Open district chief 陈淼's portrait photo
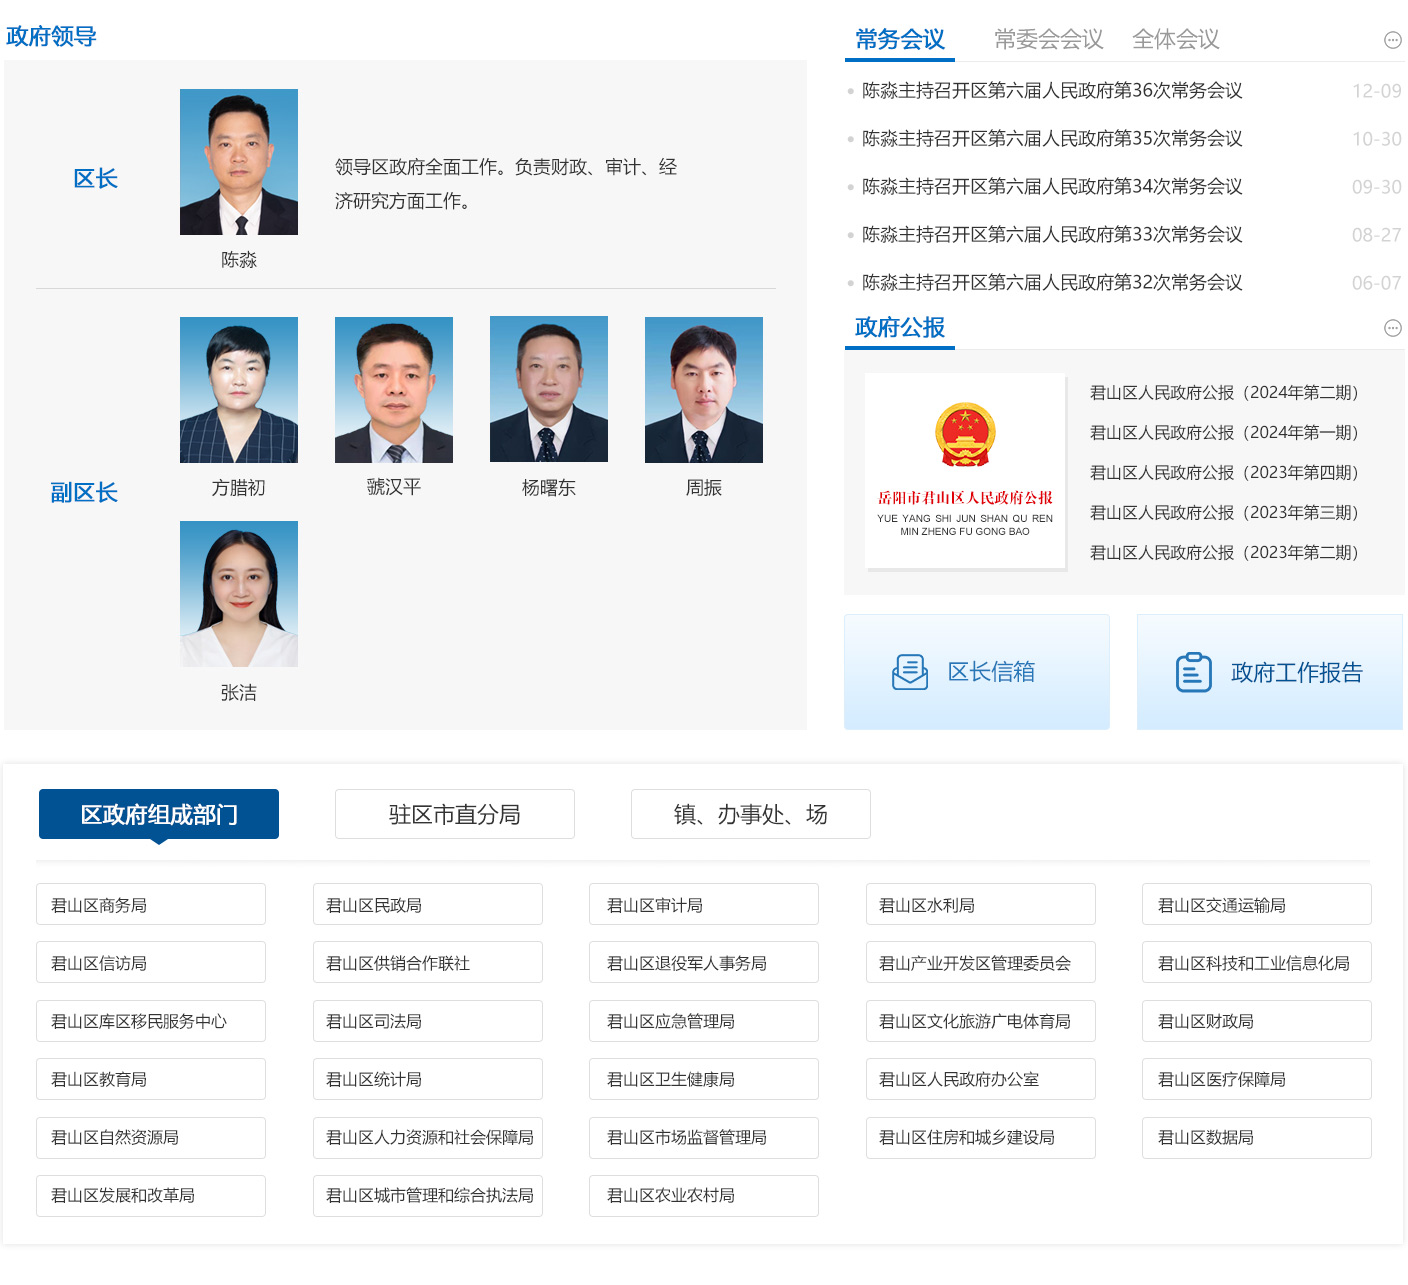This screenshot has height=1285, width=1408. click(239, 162)
